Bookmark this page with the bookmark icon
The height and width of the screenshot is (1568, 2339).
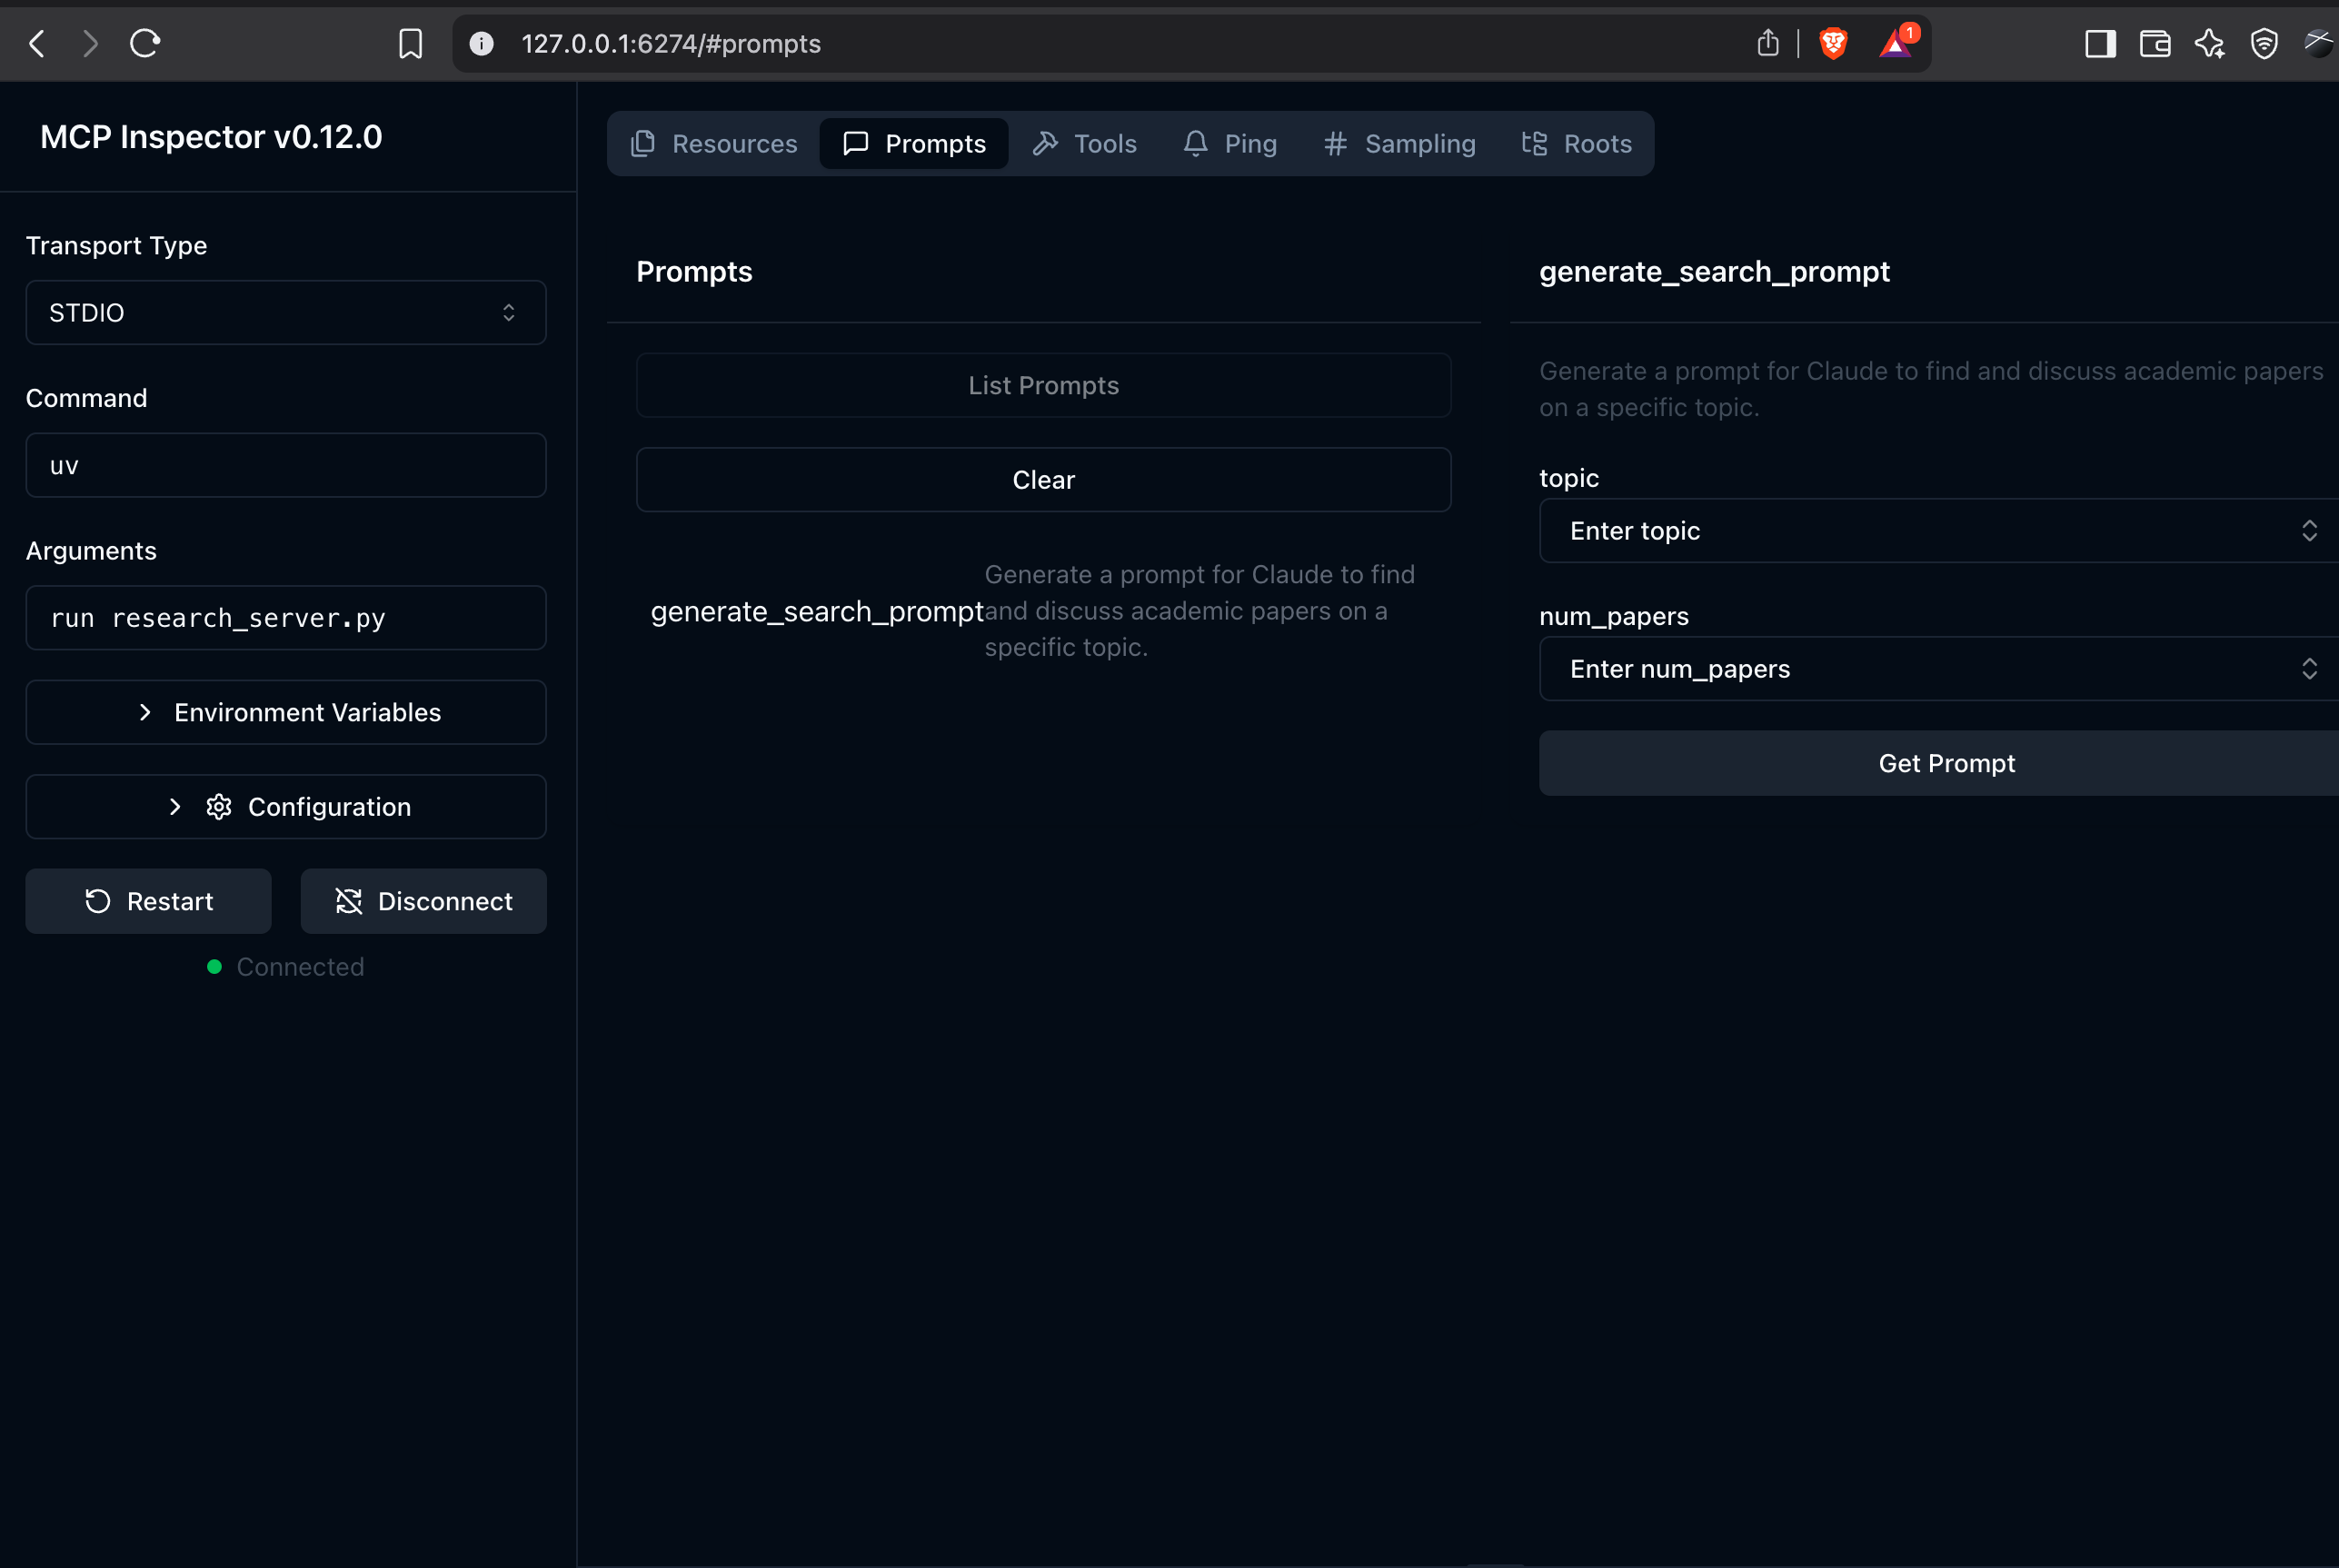coord(410,43)
